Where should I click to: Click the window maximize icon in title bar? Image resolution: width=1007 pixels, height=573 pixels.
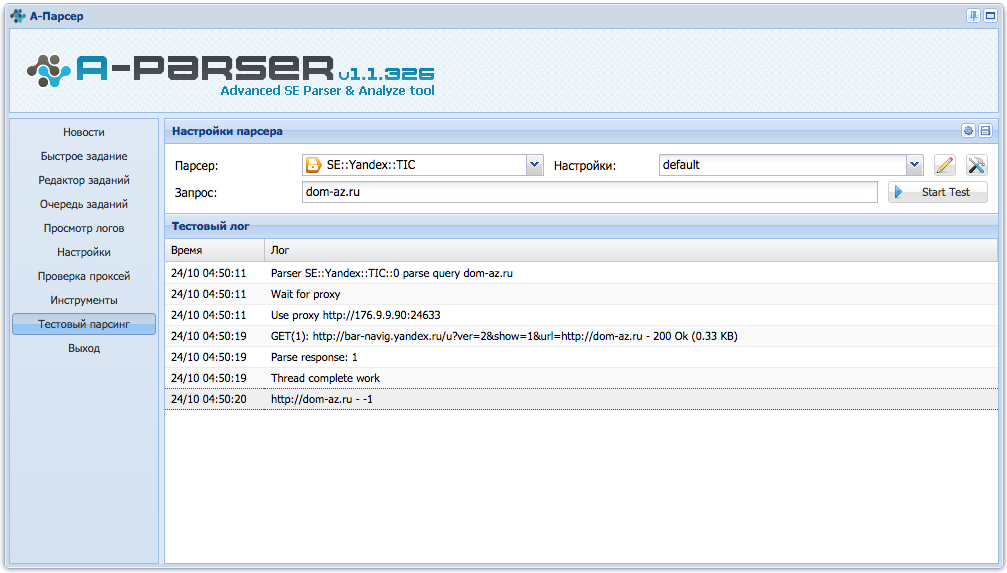[x=990, y=16]
